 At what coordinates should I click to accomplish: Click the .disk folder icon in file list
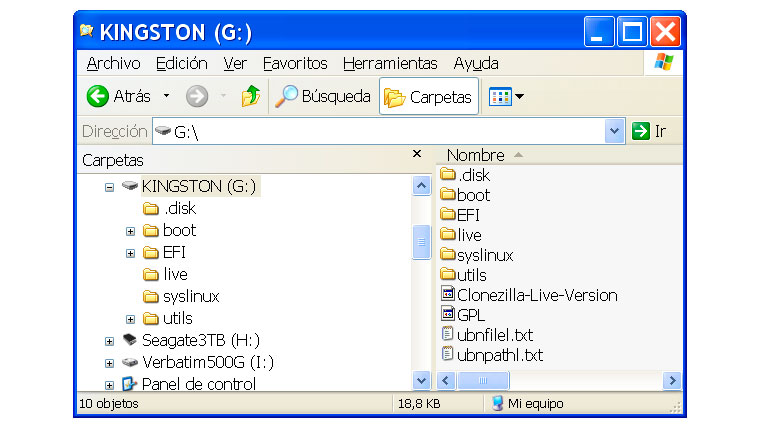[448, 174]
